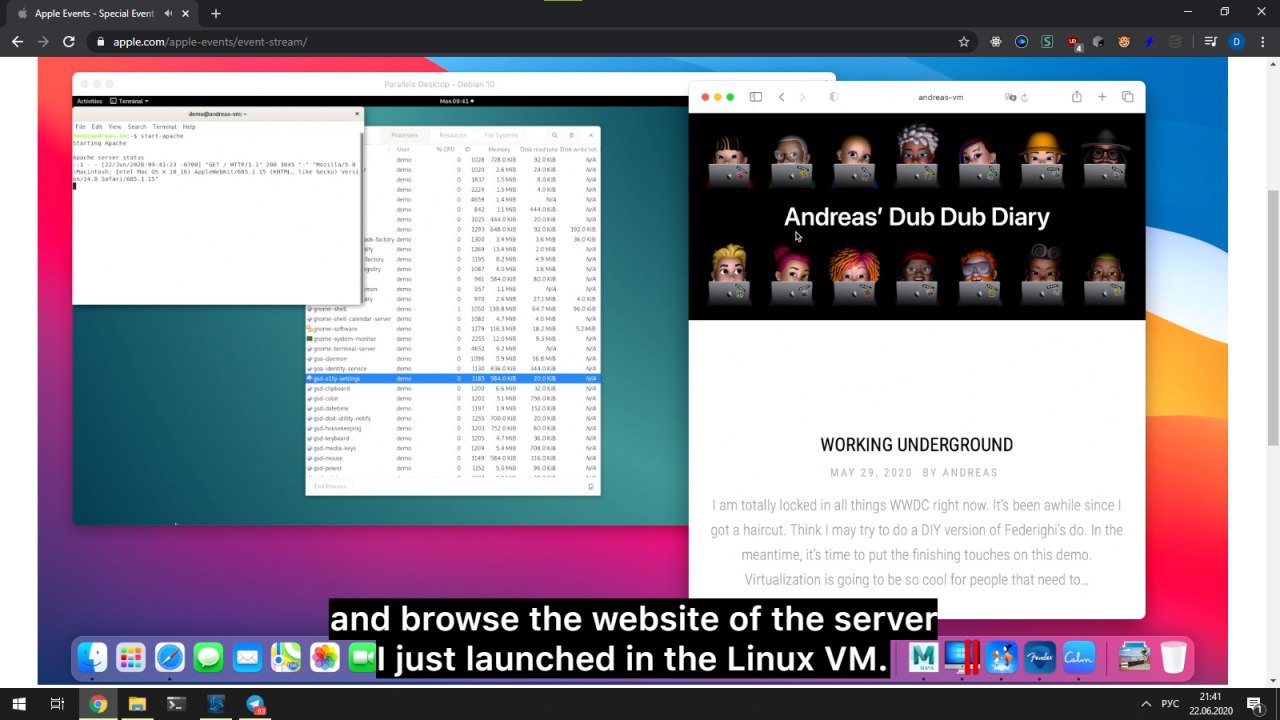1280x720 pixels.
Task: Switch to the Resources tab in System Monitor
Action: point(453,135)
